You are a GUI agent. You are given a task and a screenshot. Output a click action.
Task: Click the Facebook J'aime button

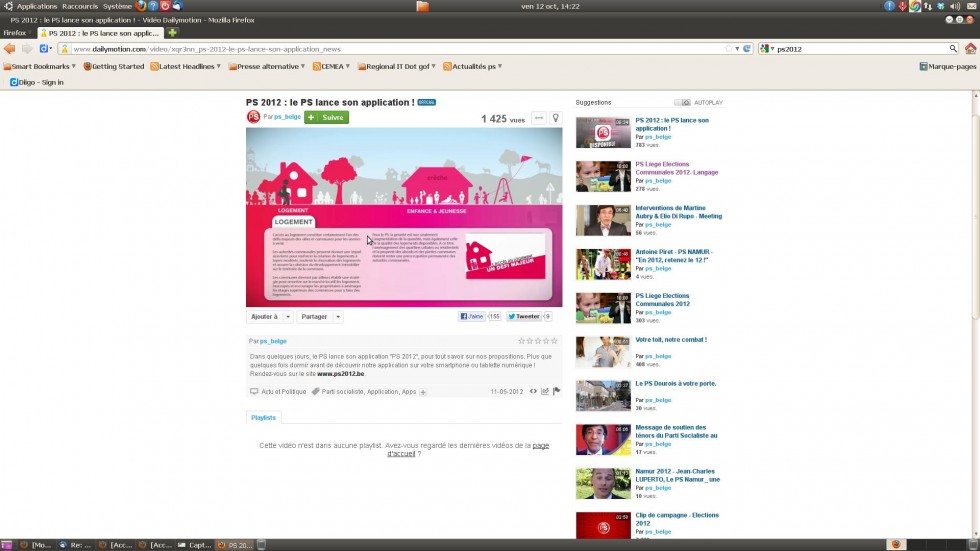point(472,317)
